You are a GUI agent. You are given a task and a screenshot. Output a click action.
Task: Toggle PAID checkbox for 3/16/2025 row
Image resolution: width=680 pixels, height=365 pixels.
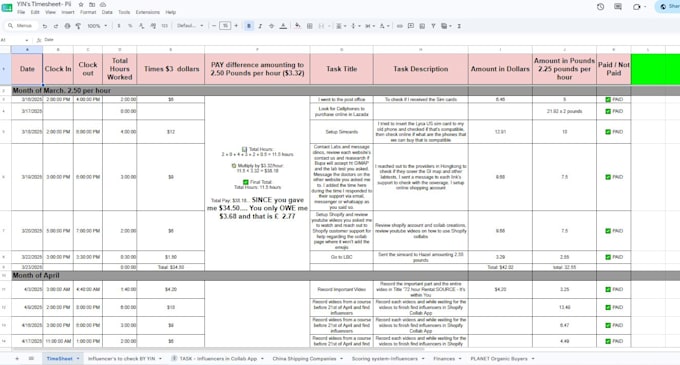[x=608, y=99]
